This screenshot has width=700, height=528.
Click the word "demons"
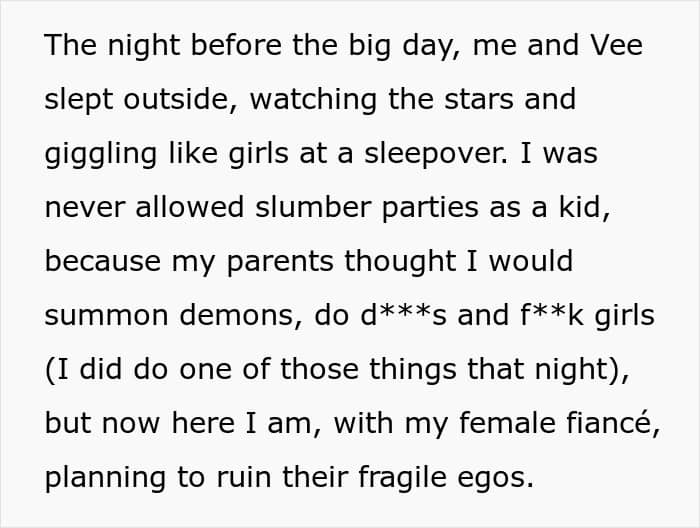[x=234, y=316]
